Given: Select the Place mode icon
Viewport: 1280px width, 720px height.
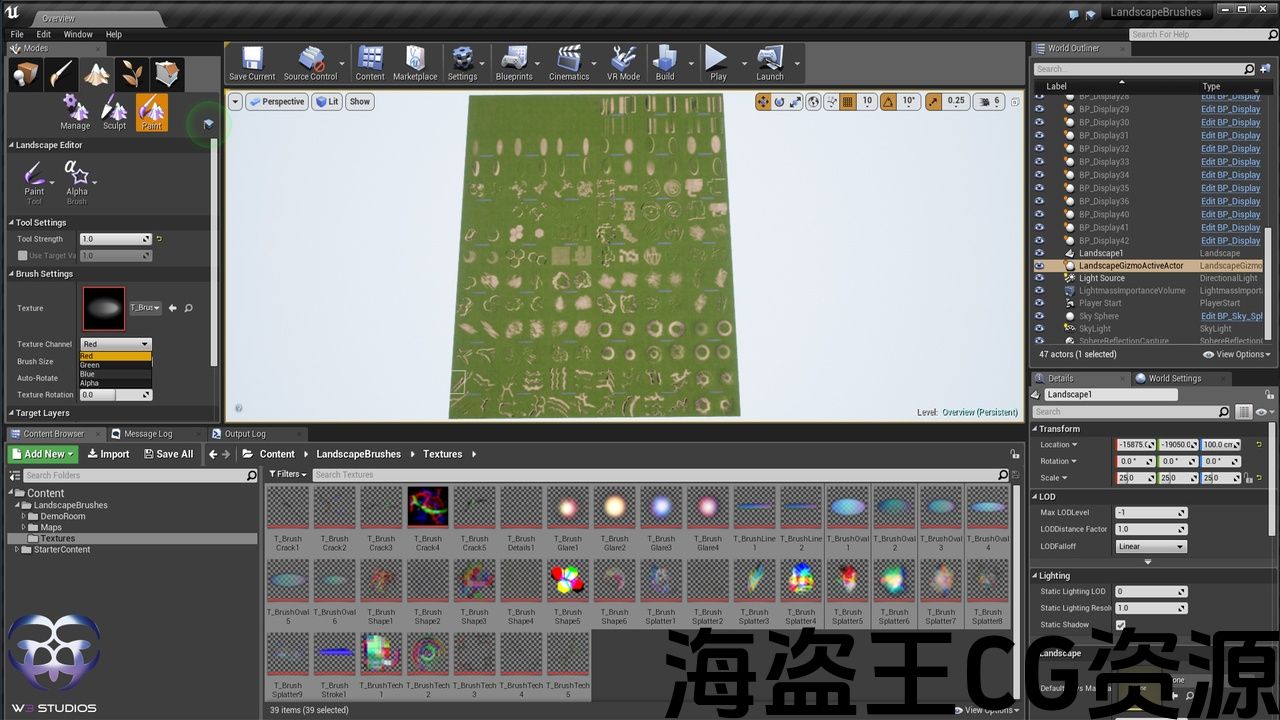Looking at the screenshot, I should pos(24,74).
